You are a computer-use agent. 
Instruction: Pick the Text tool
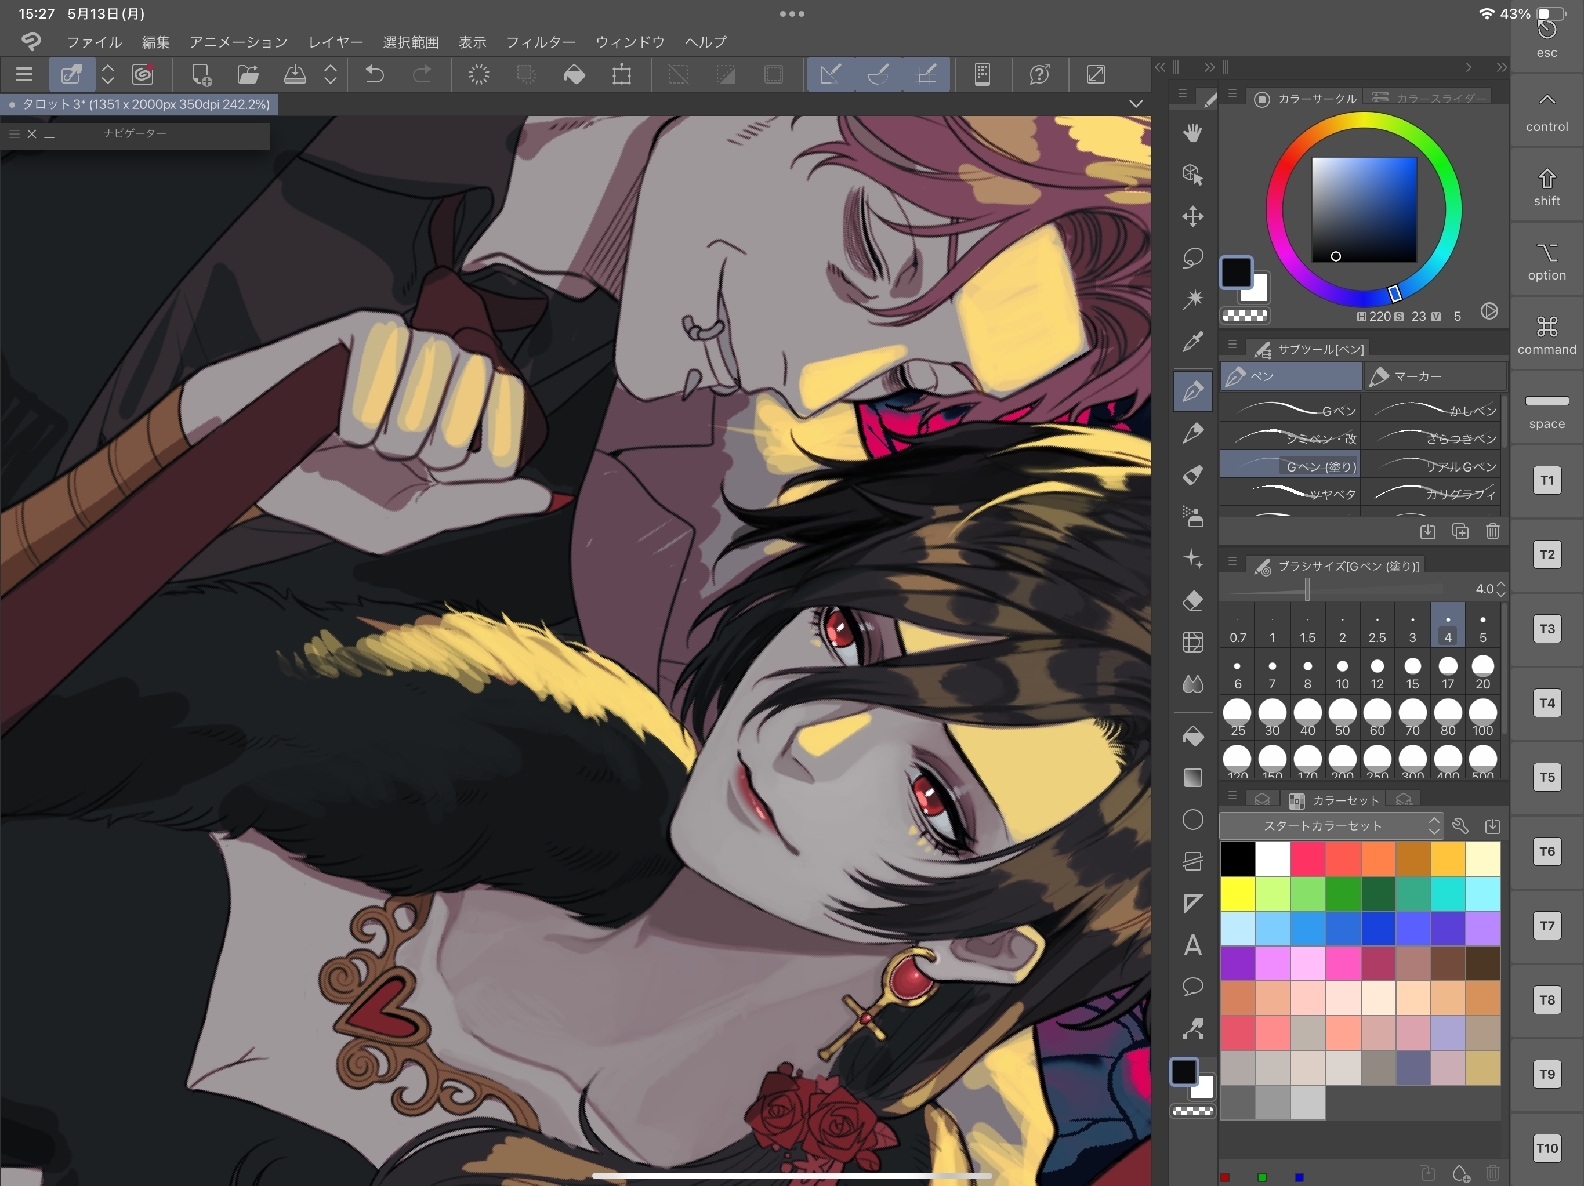point(1193,945)
